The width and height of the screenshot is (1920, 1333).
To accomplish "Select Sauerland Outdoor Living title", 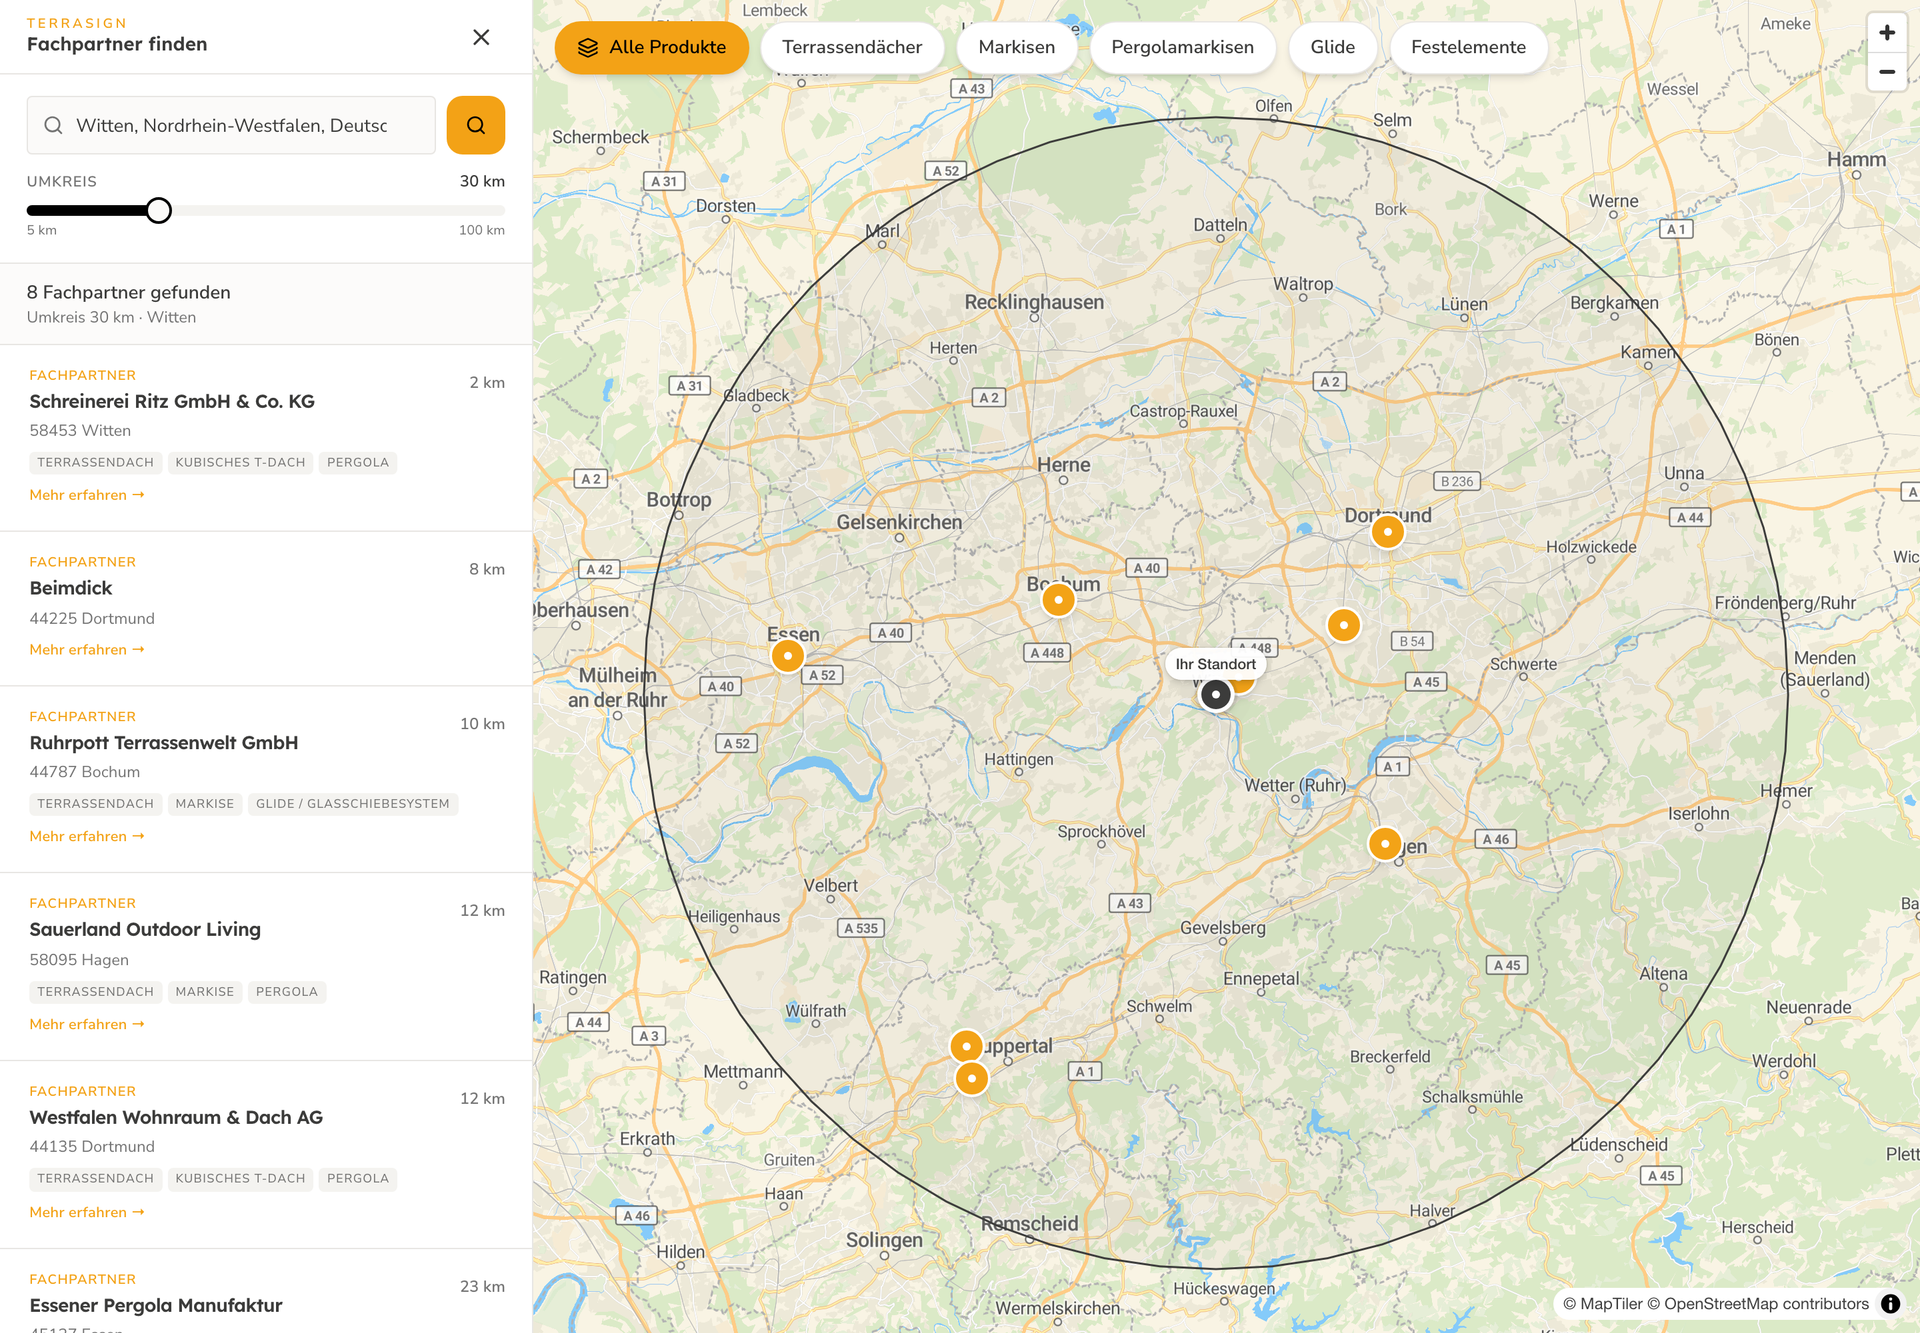I will [145, 930].
